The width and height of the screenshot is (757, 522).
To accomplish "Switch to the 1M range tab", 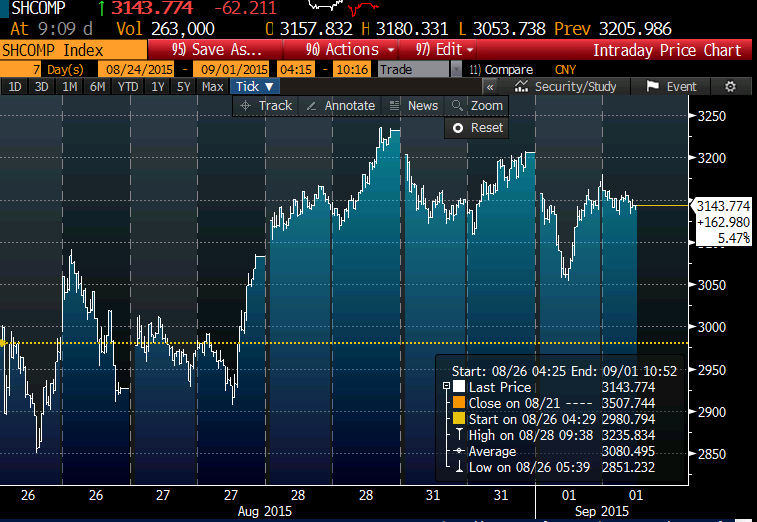I will click(x=70, y=87).
